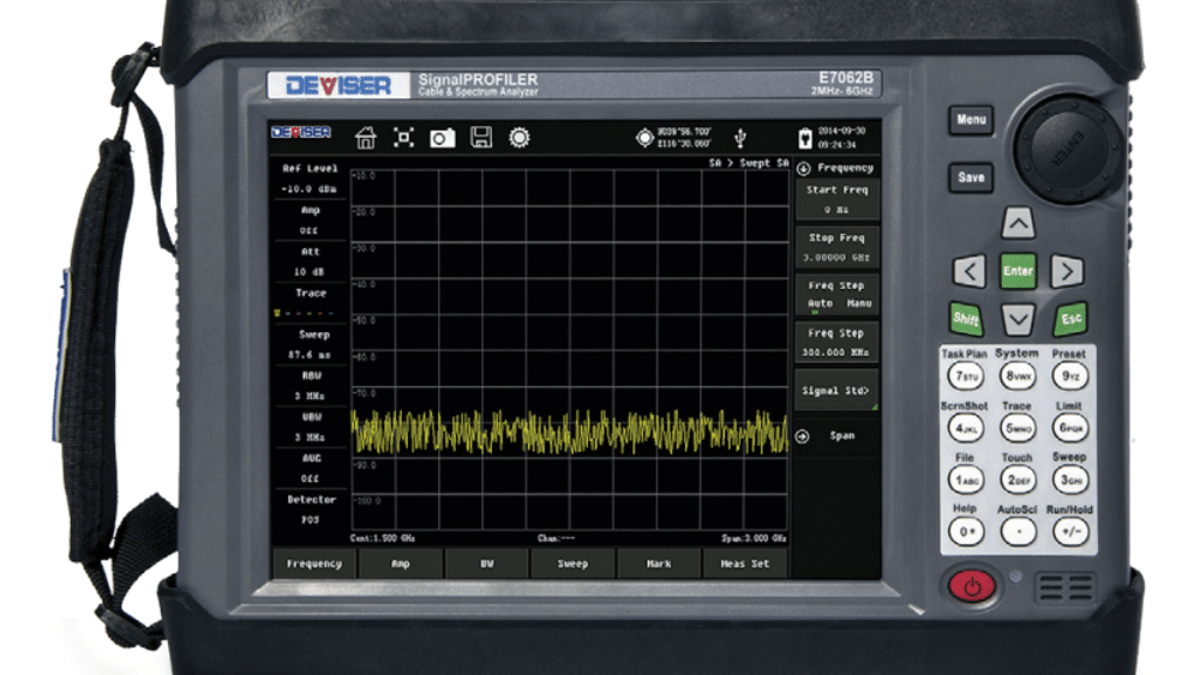Click keypad key 7 Task Plan

[x=966, y=377]
